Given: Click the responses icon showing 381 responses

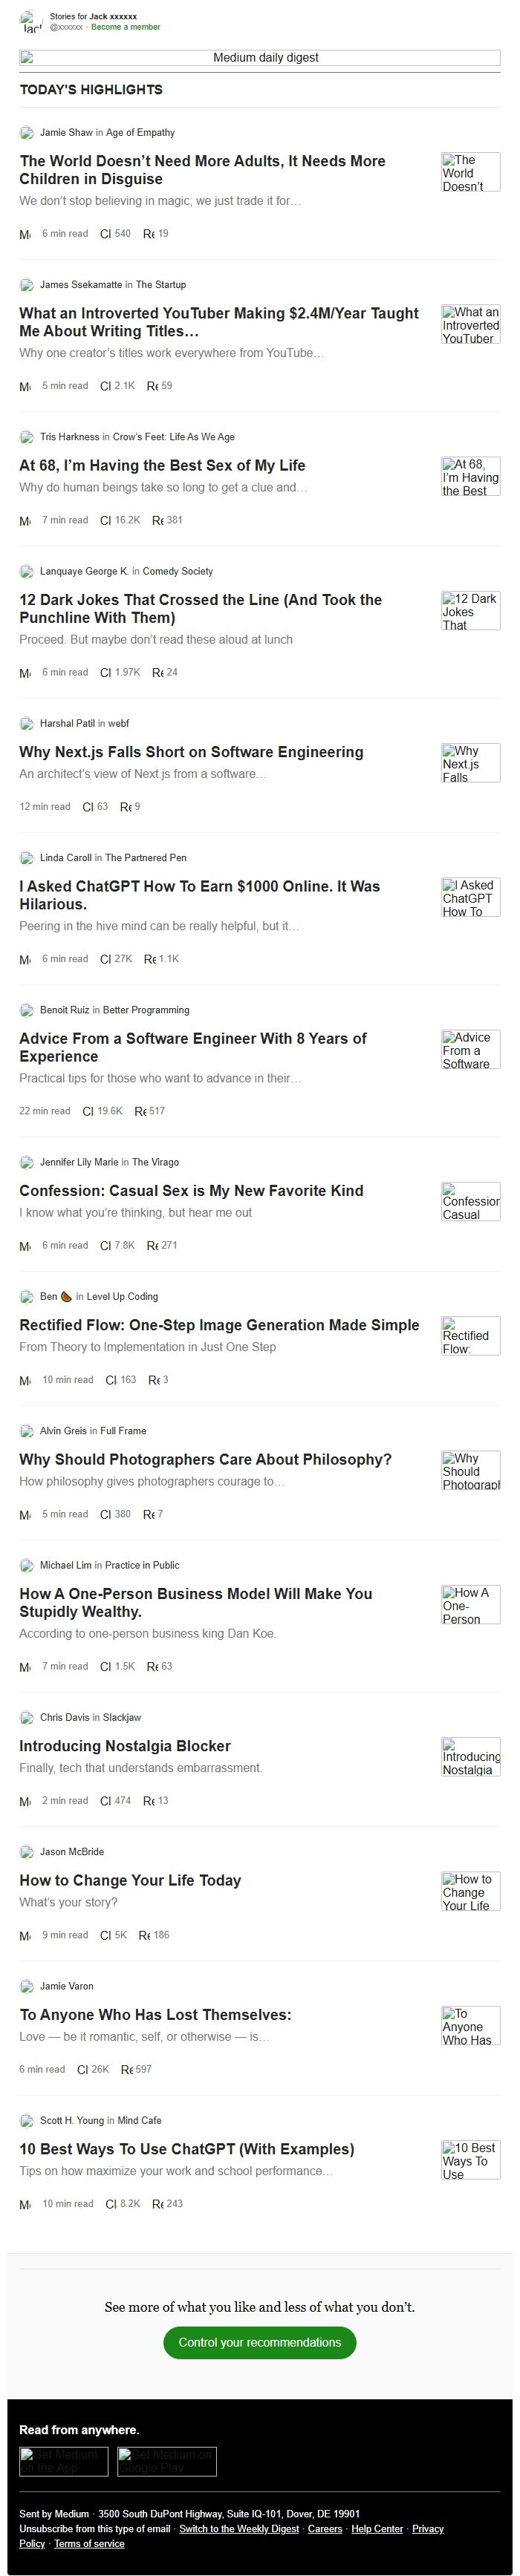Looking at the screenshot, I should (157, 521).
